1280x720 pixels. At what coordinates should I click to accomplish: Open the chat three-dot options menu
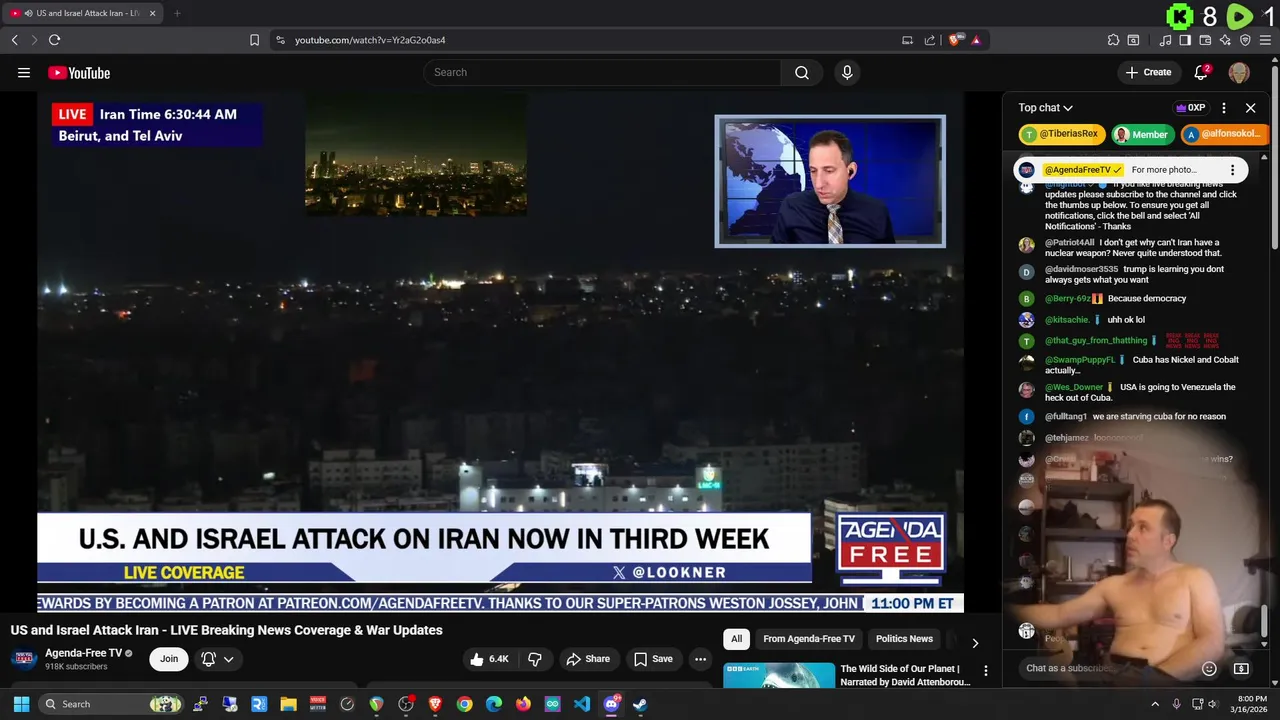click(1223, 107)
